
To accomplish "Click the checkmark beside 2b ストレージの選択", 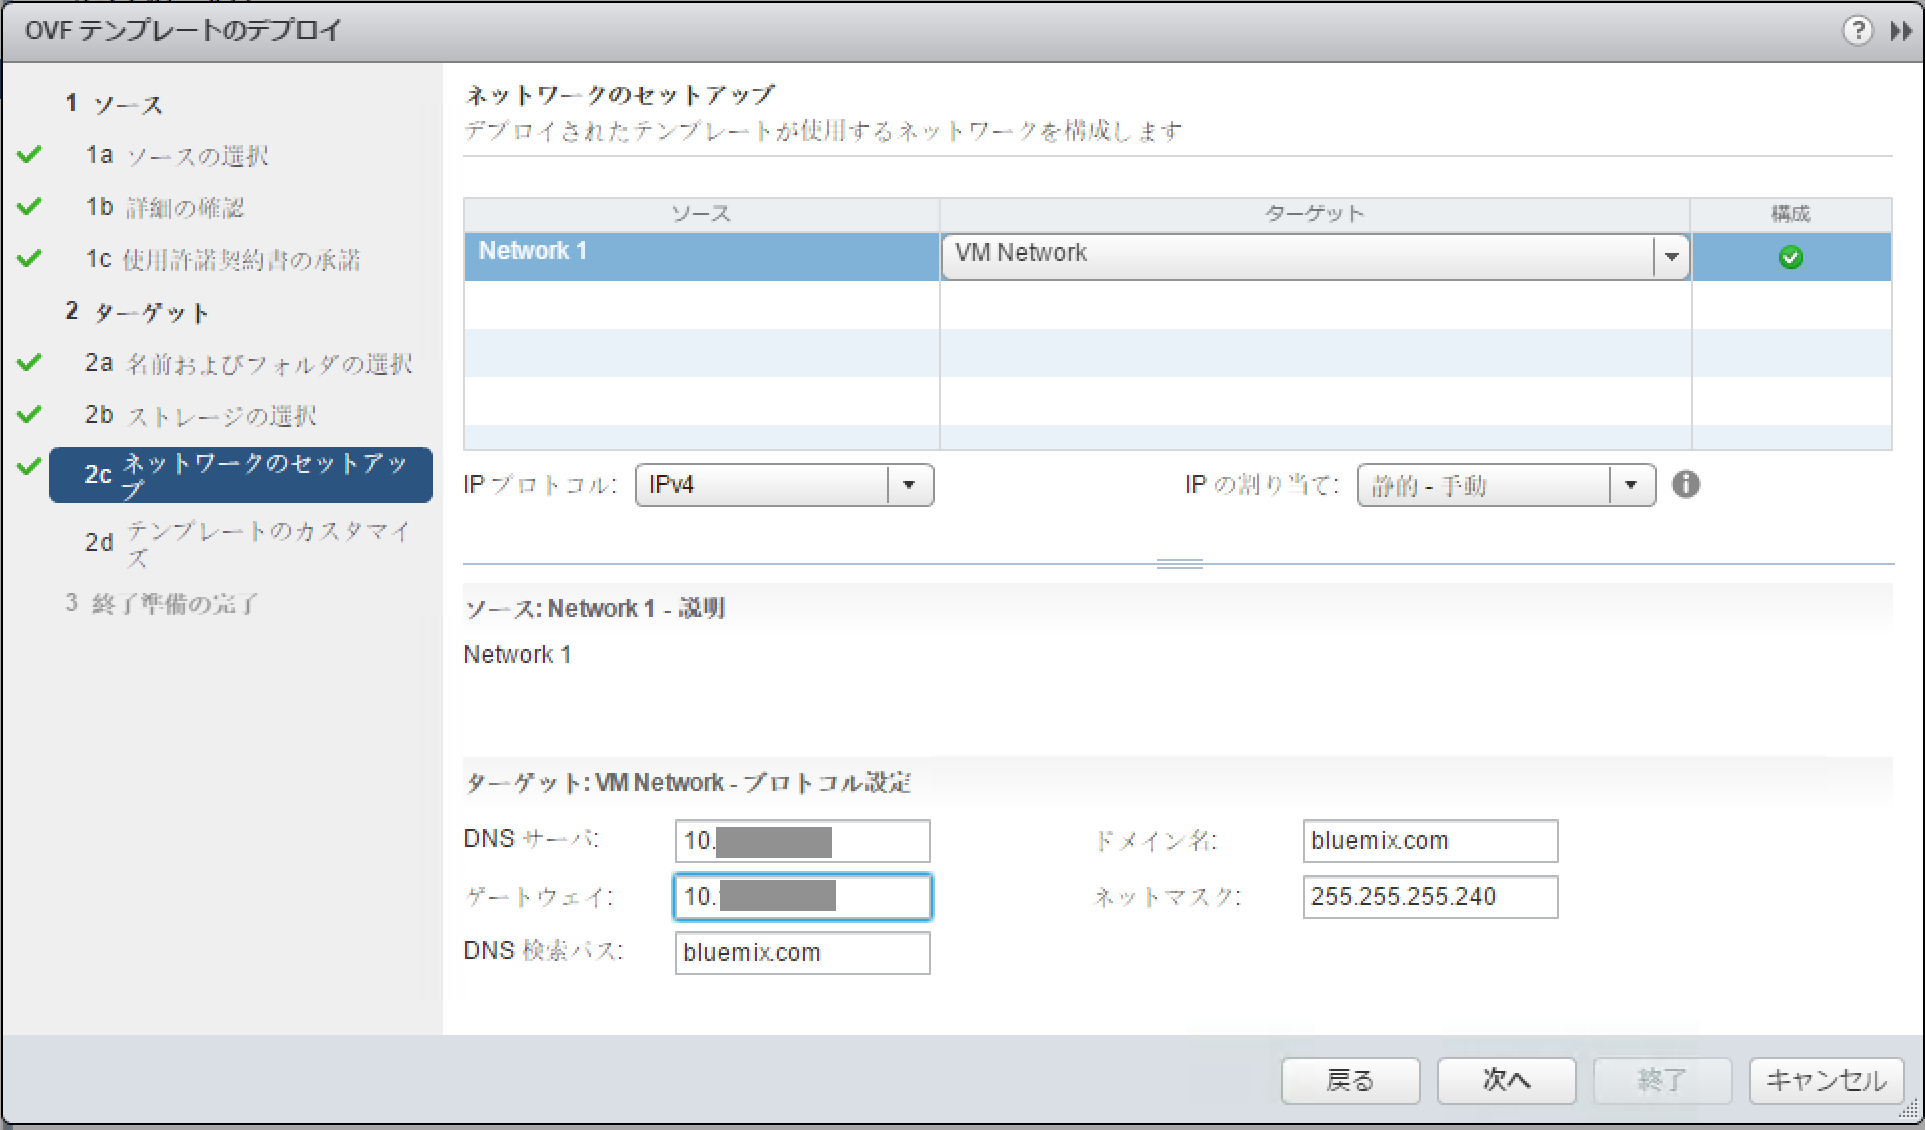I will click(29, 414).
